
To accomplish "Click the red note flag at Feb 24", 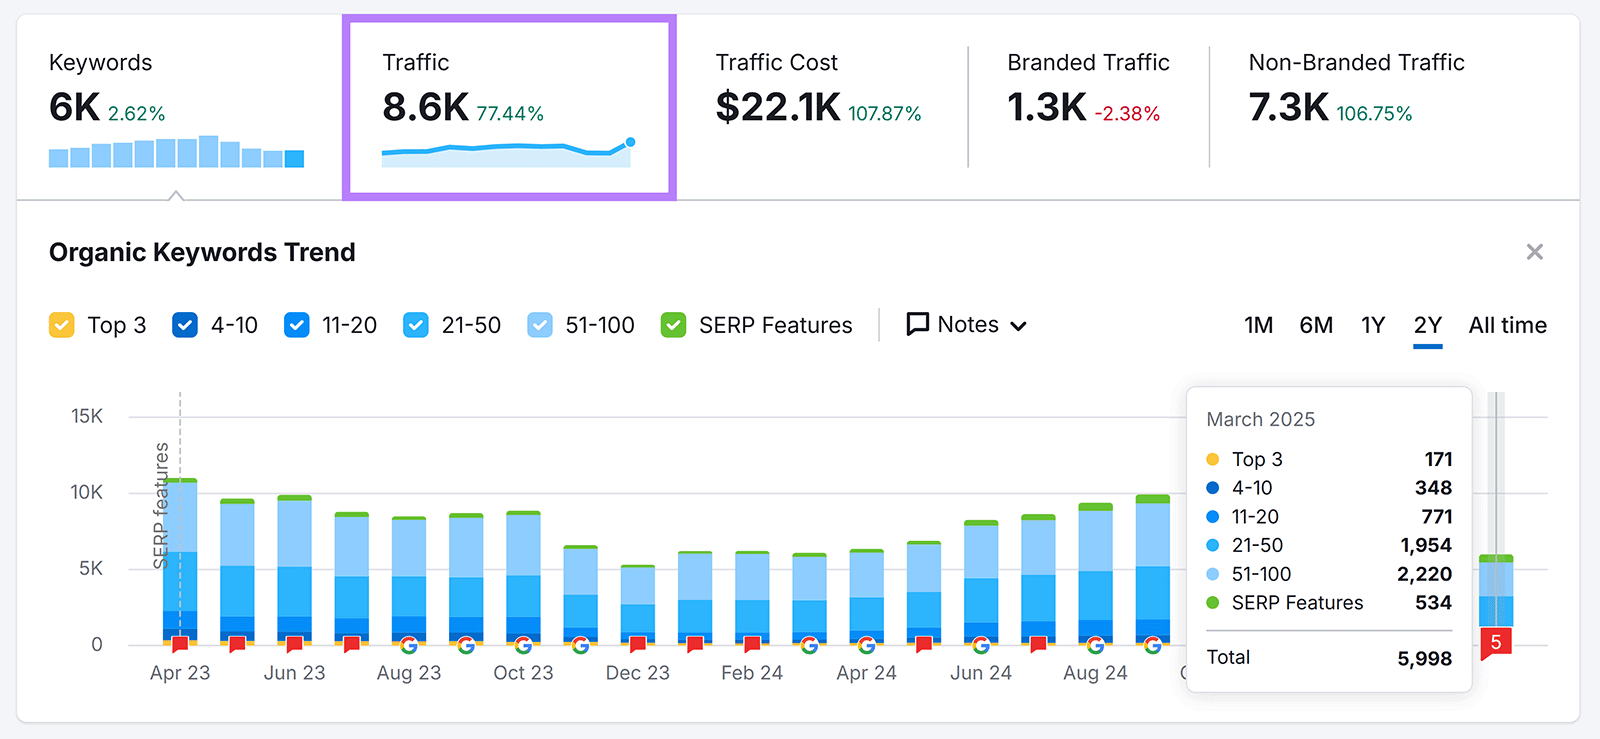I will tap(752, 645).
